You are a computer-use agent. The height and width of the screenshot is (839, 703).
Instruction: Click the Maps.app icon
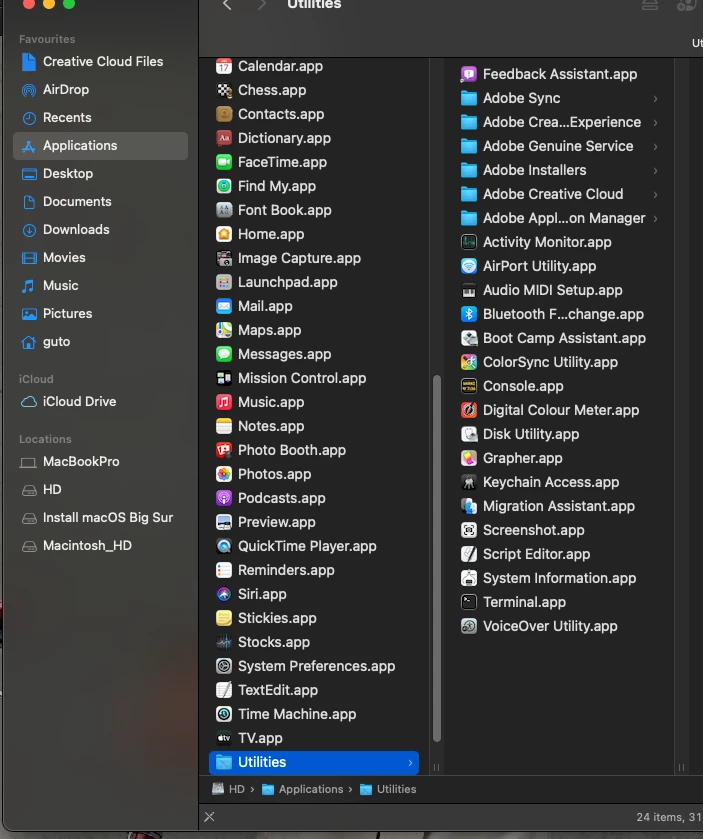coord(224,330)
